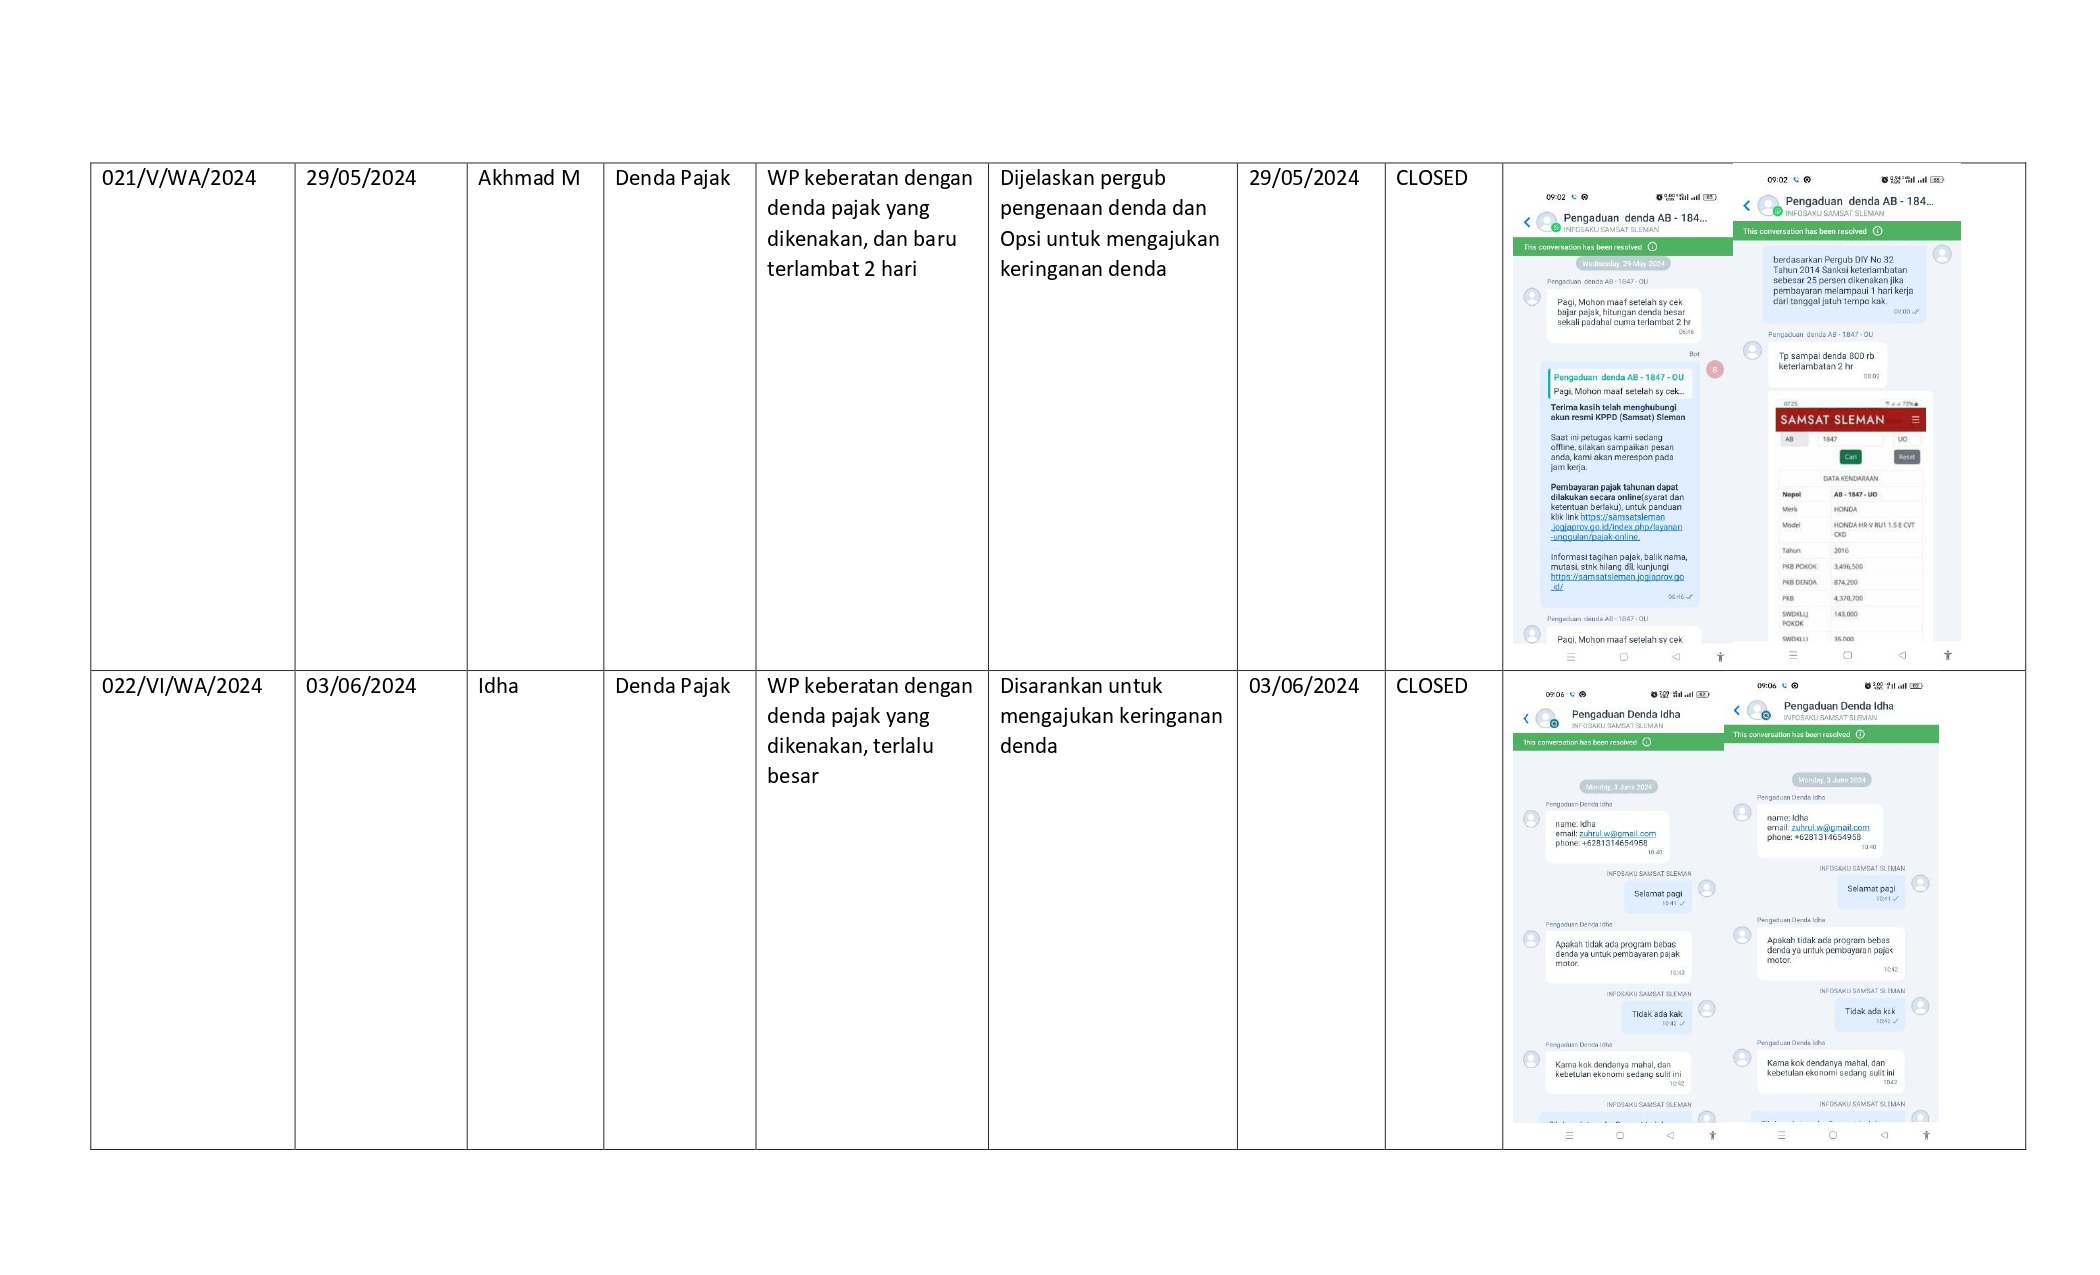Screen dimensions: 2100x1275
Task: Click 'CLOSED' status in 022/VI/WA/2024 row
Action: [x=1432, y=686]
